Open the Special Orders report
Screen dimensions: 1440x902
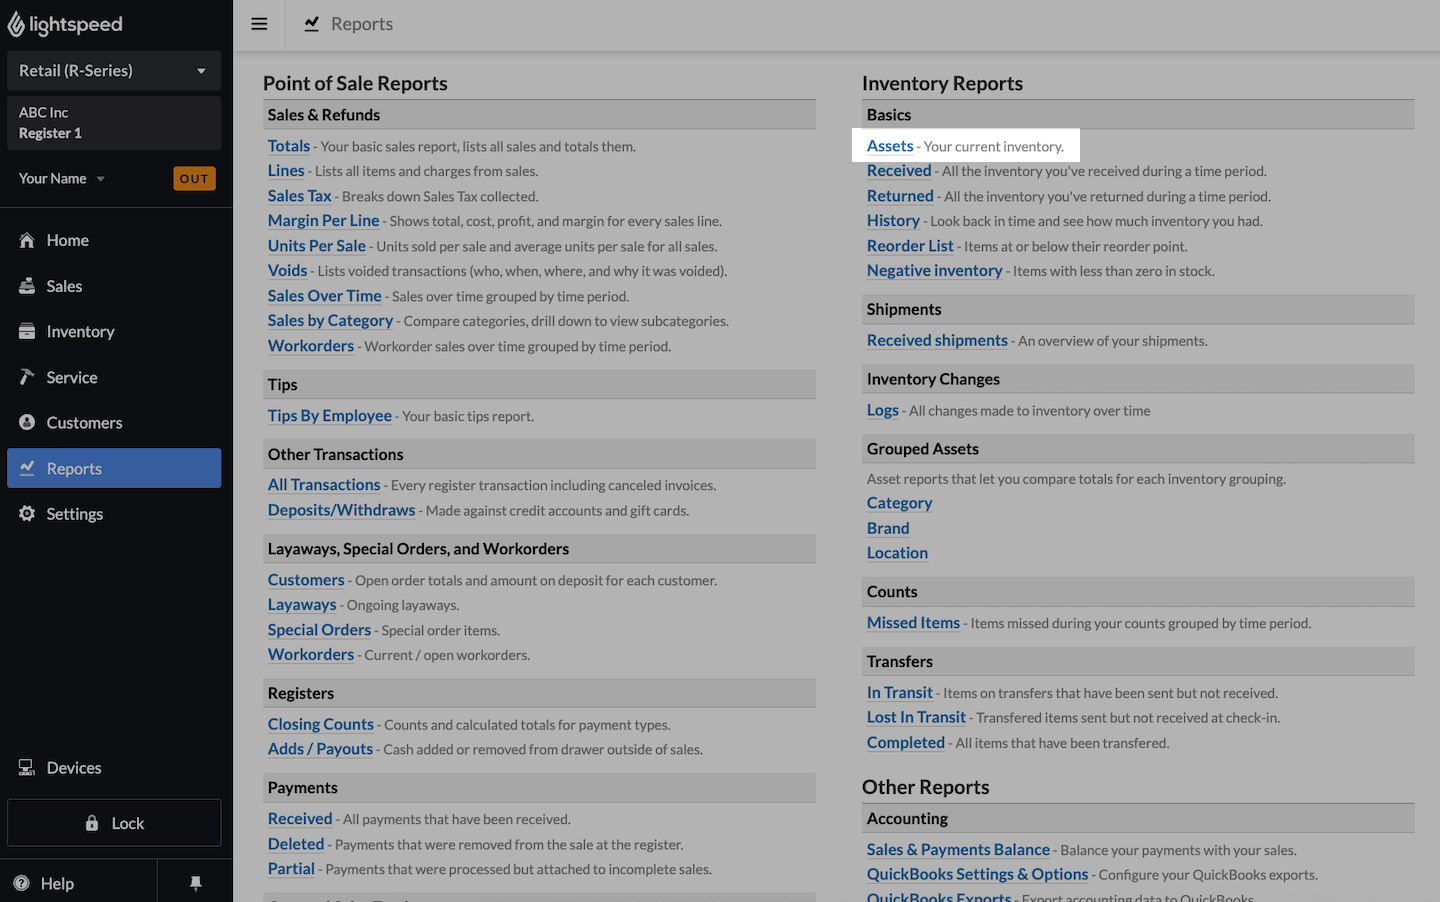tap(319, 630)
